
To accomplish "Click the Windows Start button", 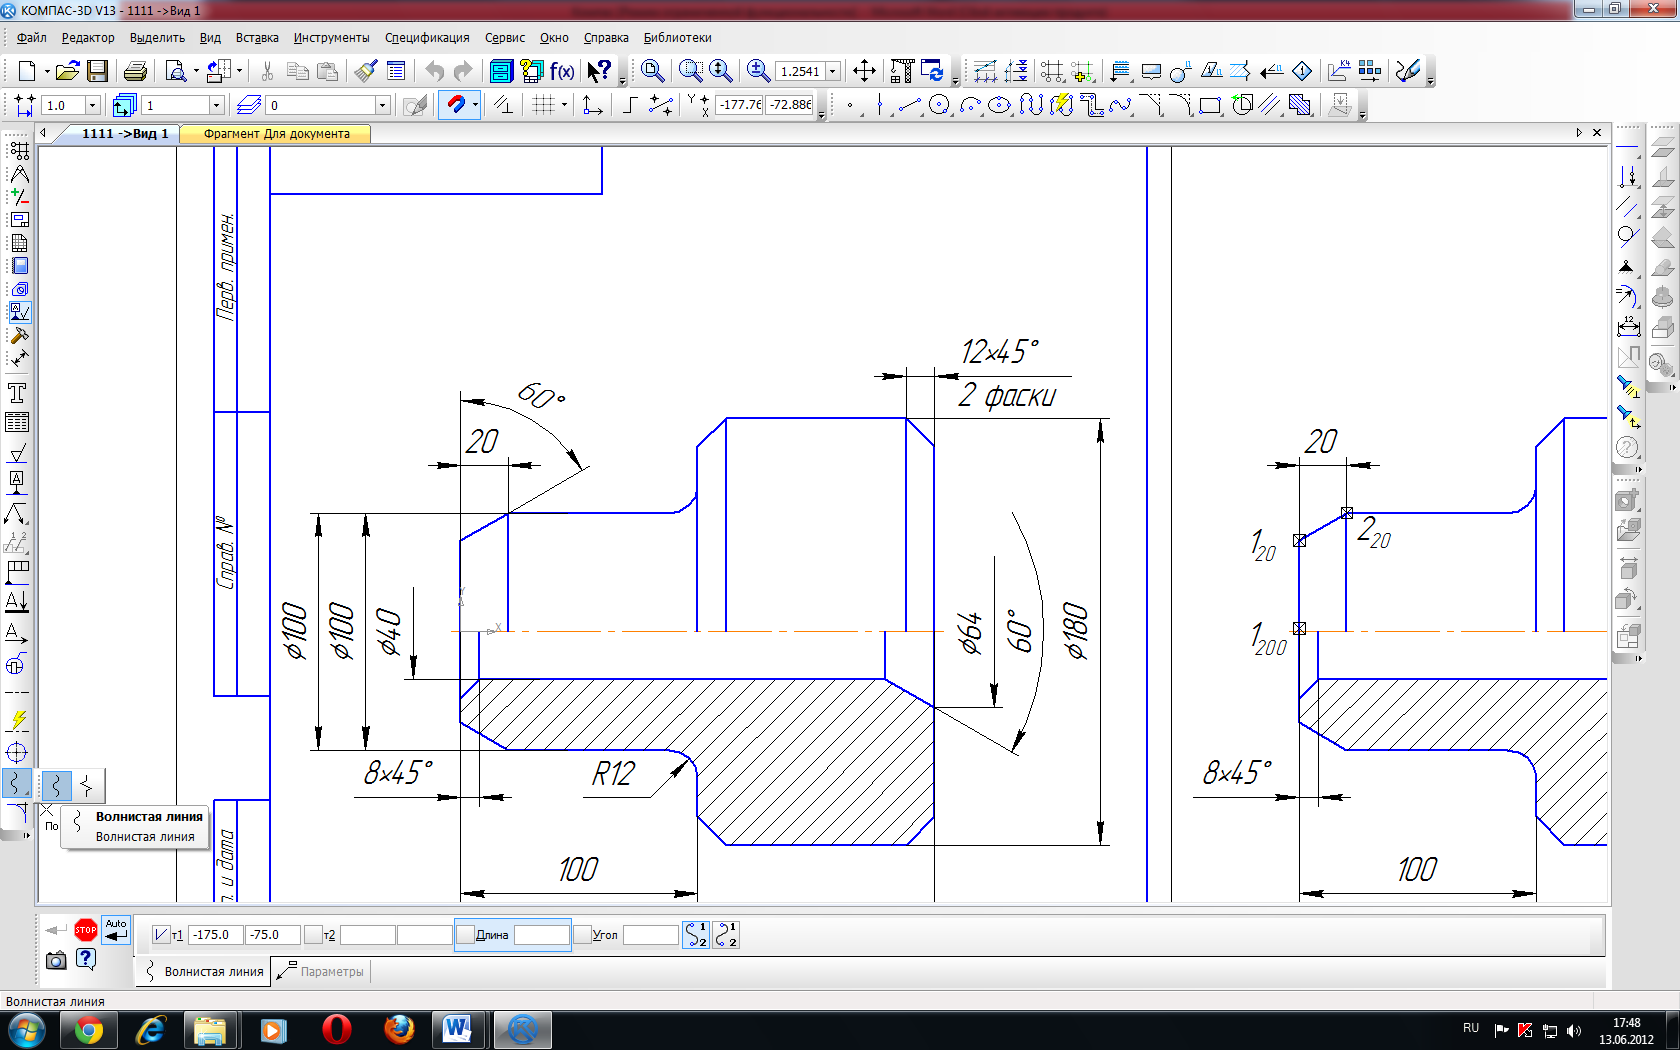I will [x=25, y=1030].
